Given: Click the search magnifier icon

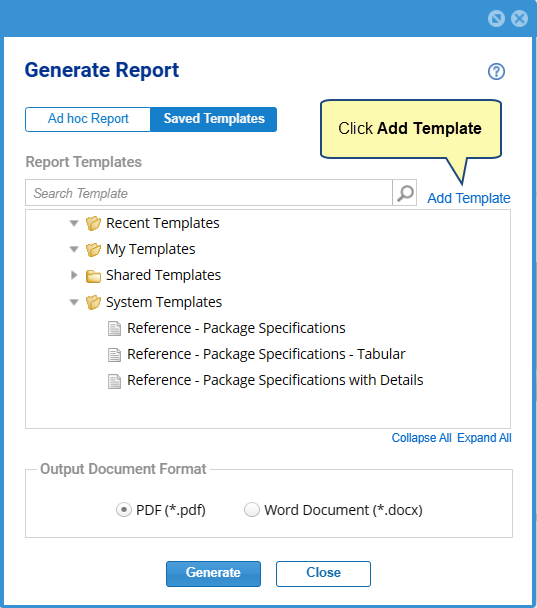Looking at the screenshot, I should point(405,193).
